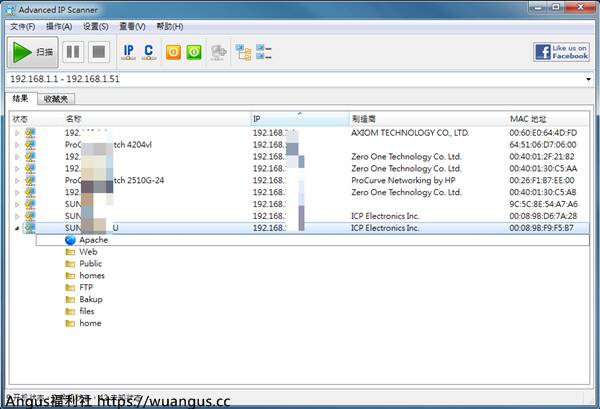Screen dimensions: 600x409
Task: Select the Public shared folder label
Action: click(91, 264)
